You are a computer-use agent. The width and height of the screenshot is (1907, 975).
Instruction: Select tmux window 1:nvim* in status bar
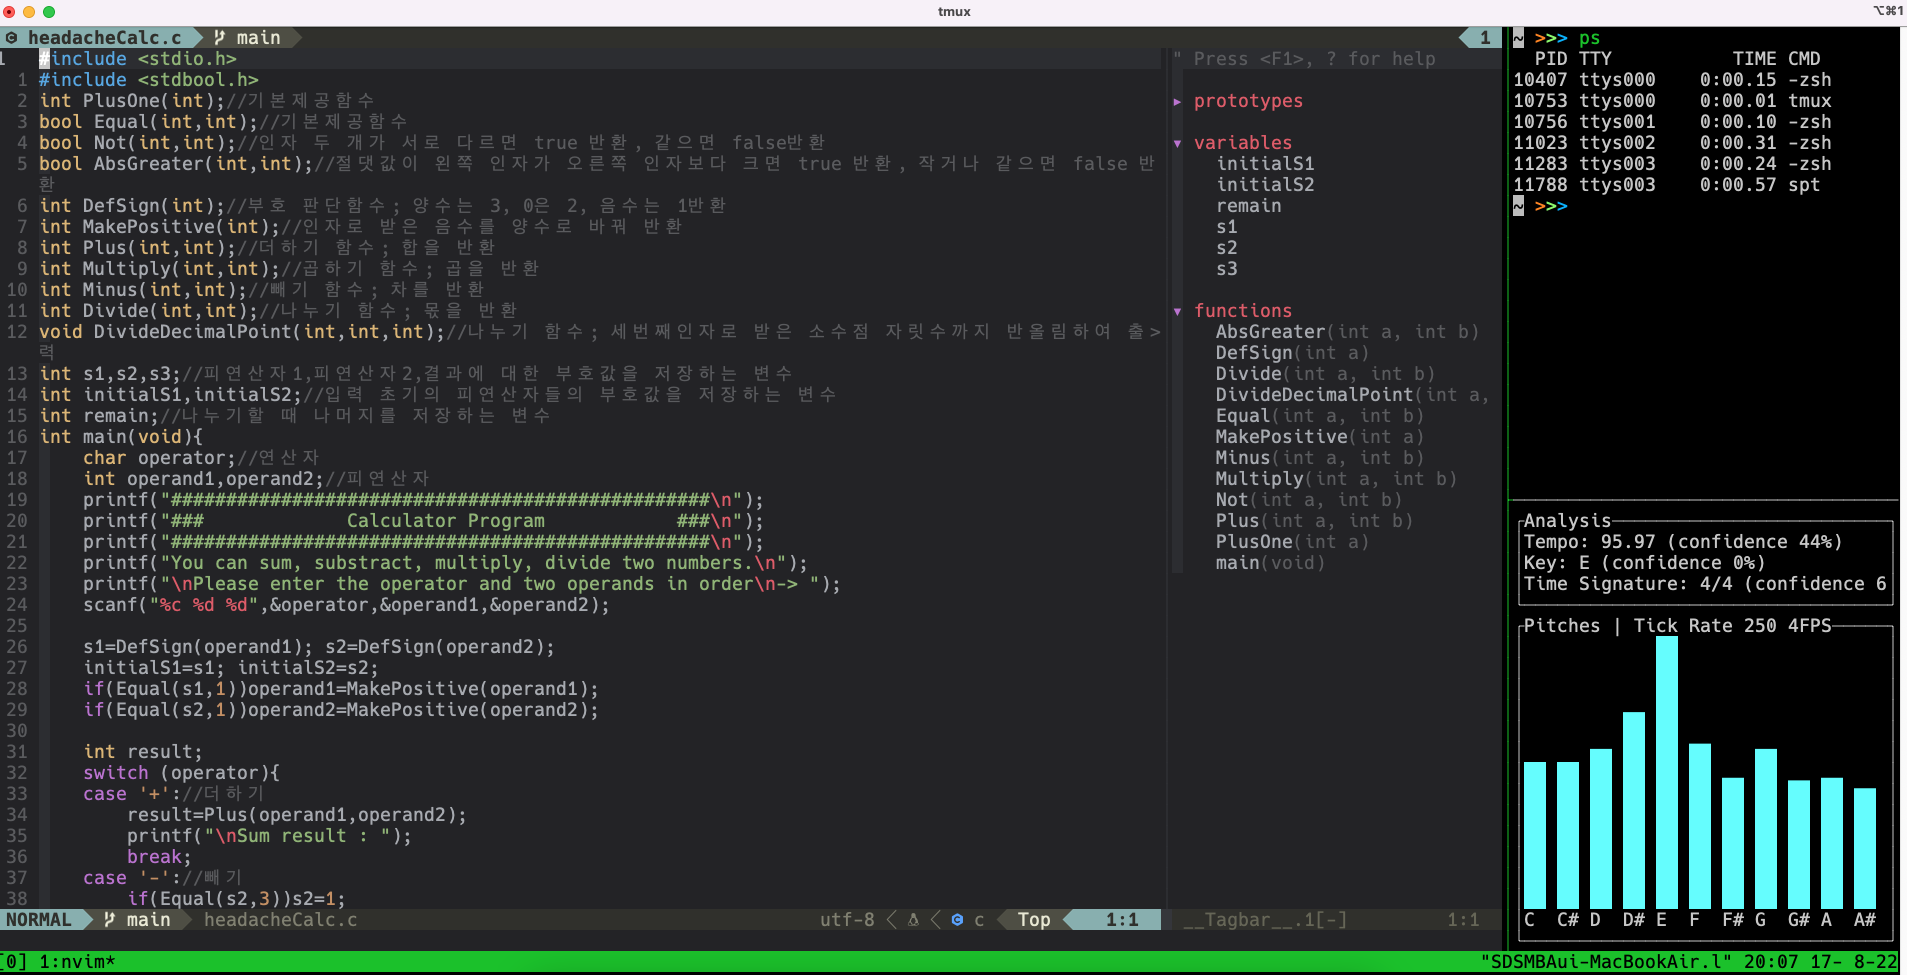click(x=78, y=962)
